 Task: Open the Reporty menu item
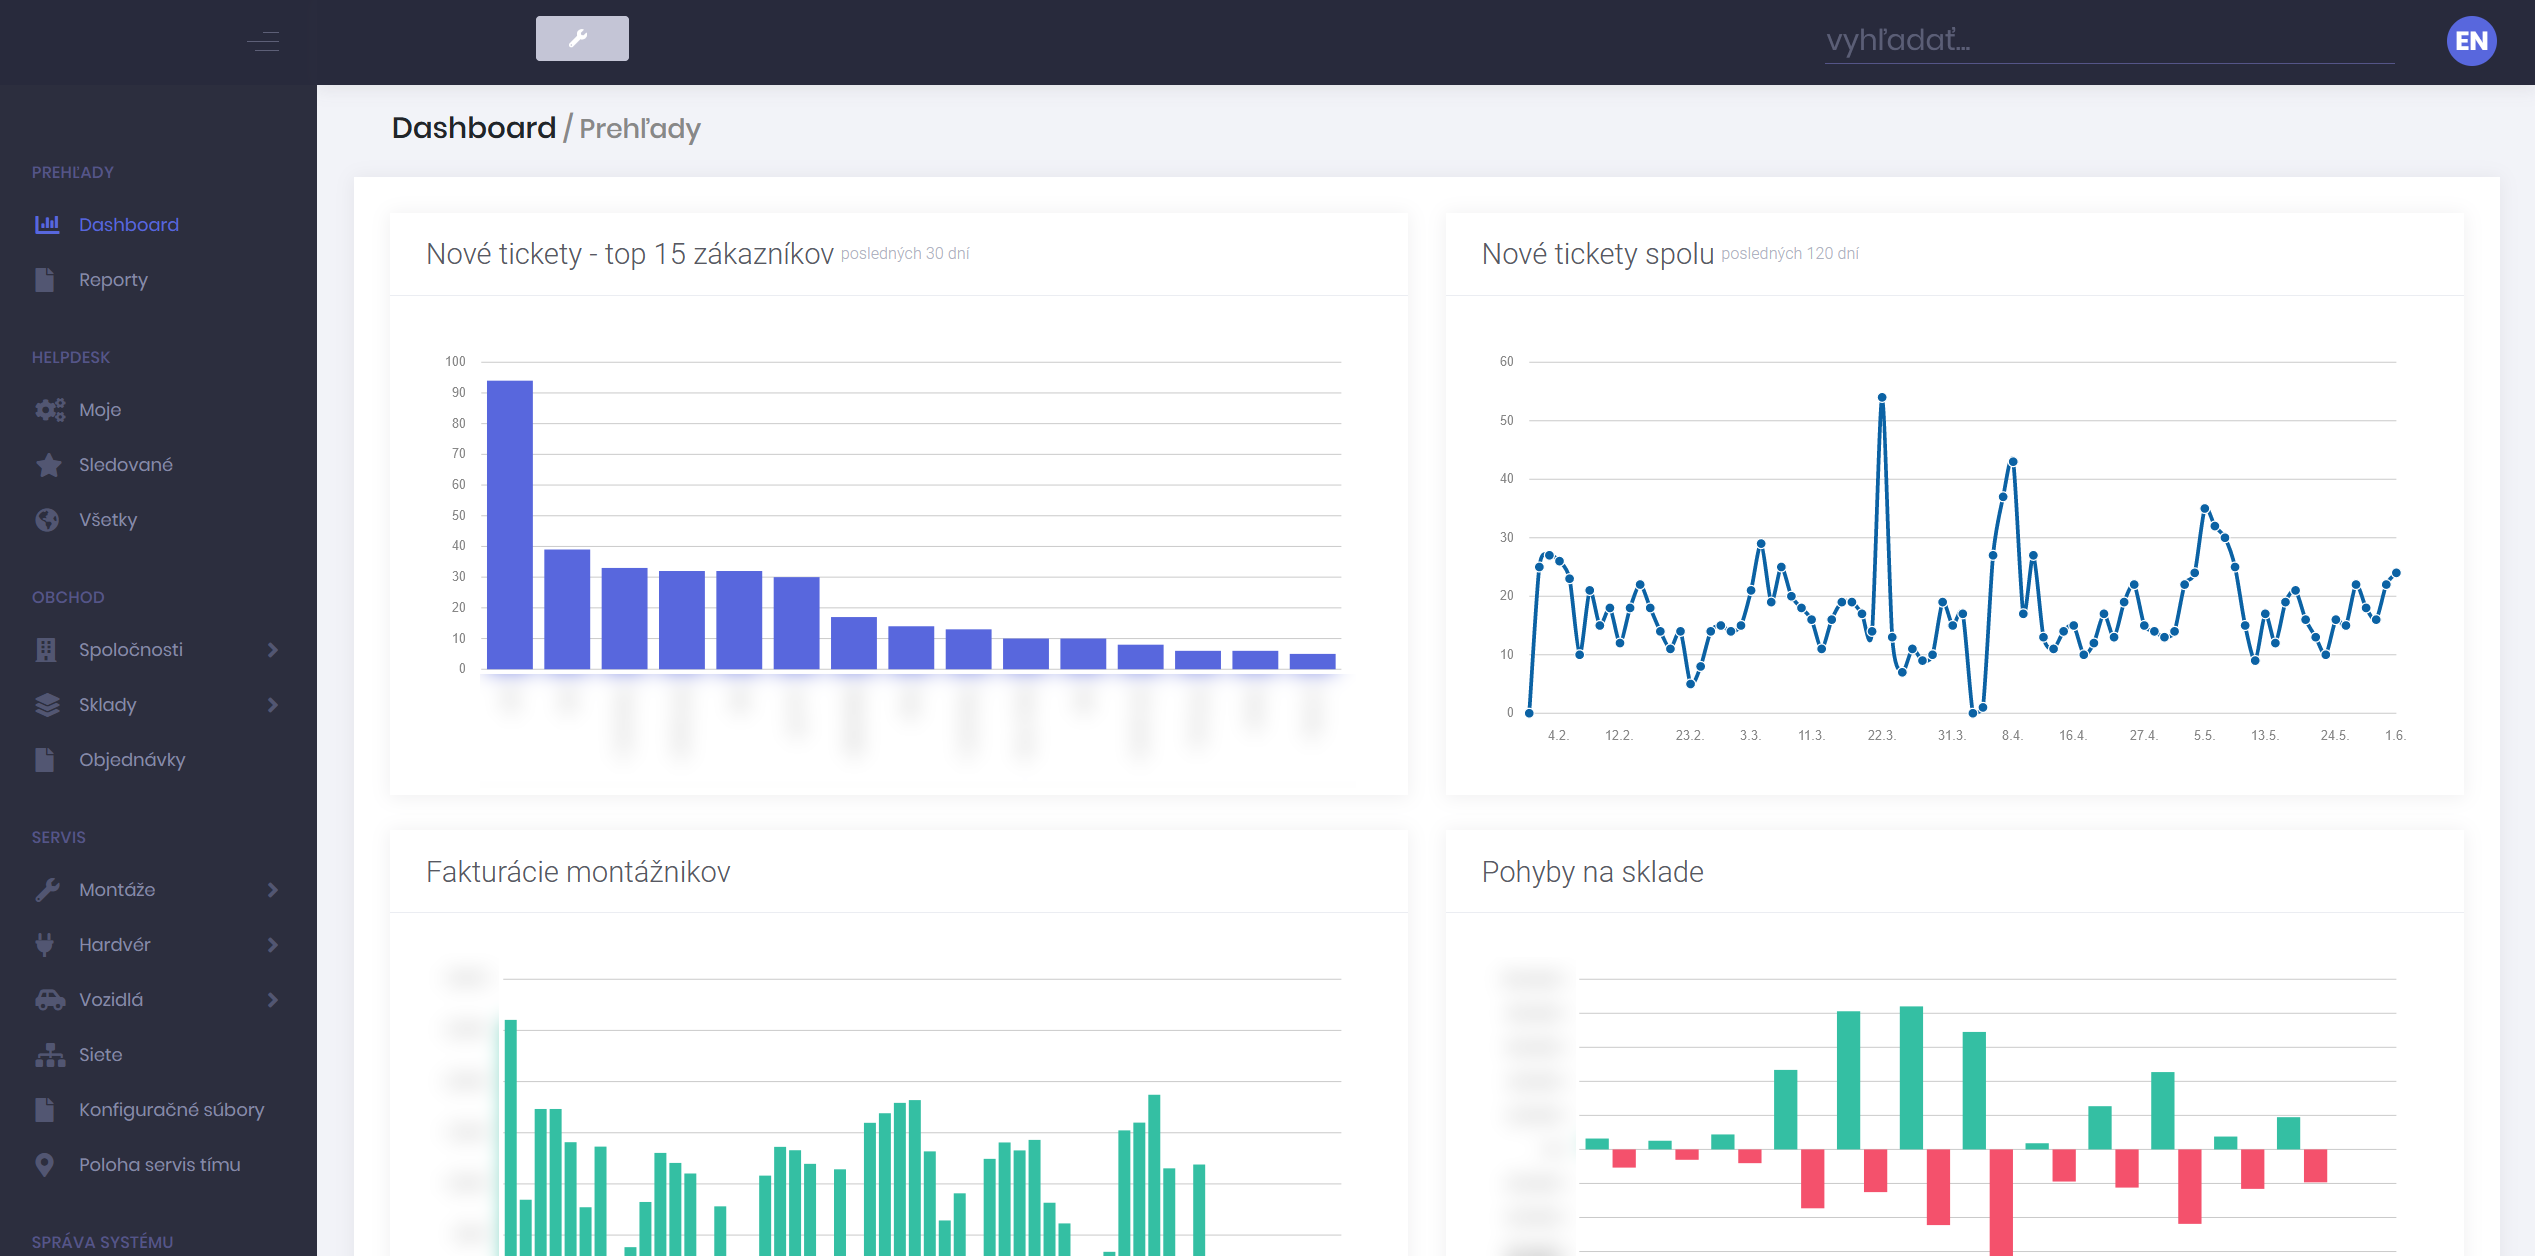tap(113, 280)
